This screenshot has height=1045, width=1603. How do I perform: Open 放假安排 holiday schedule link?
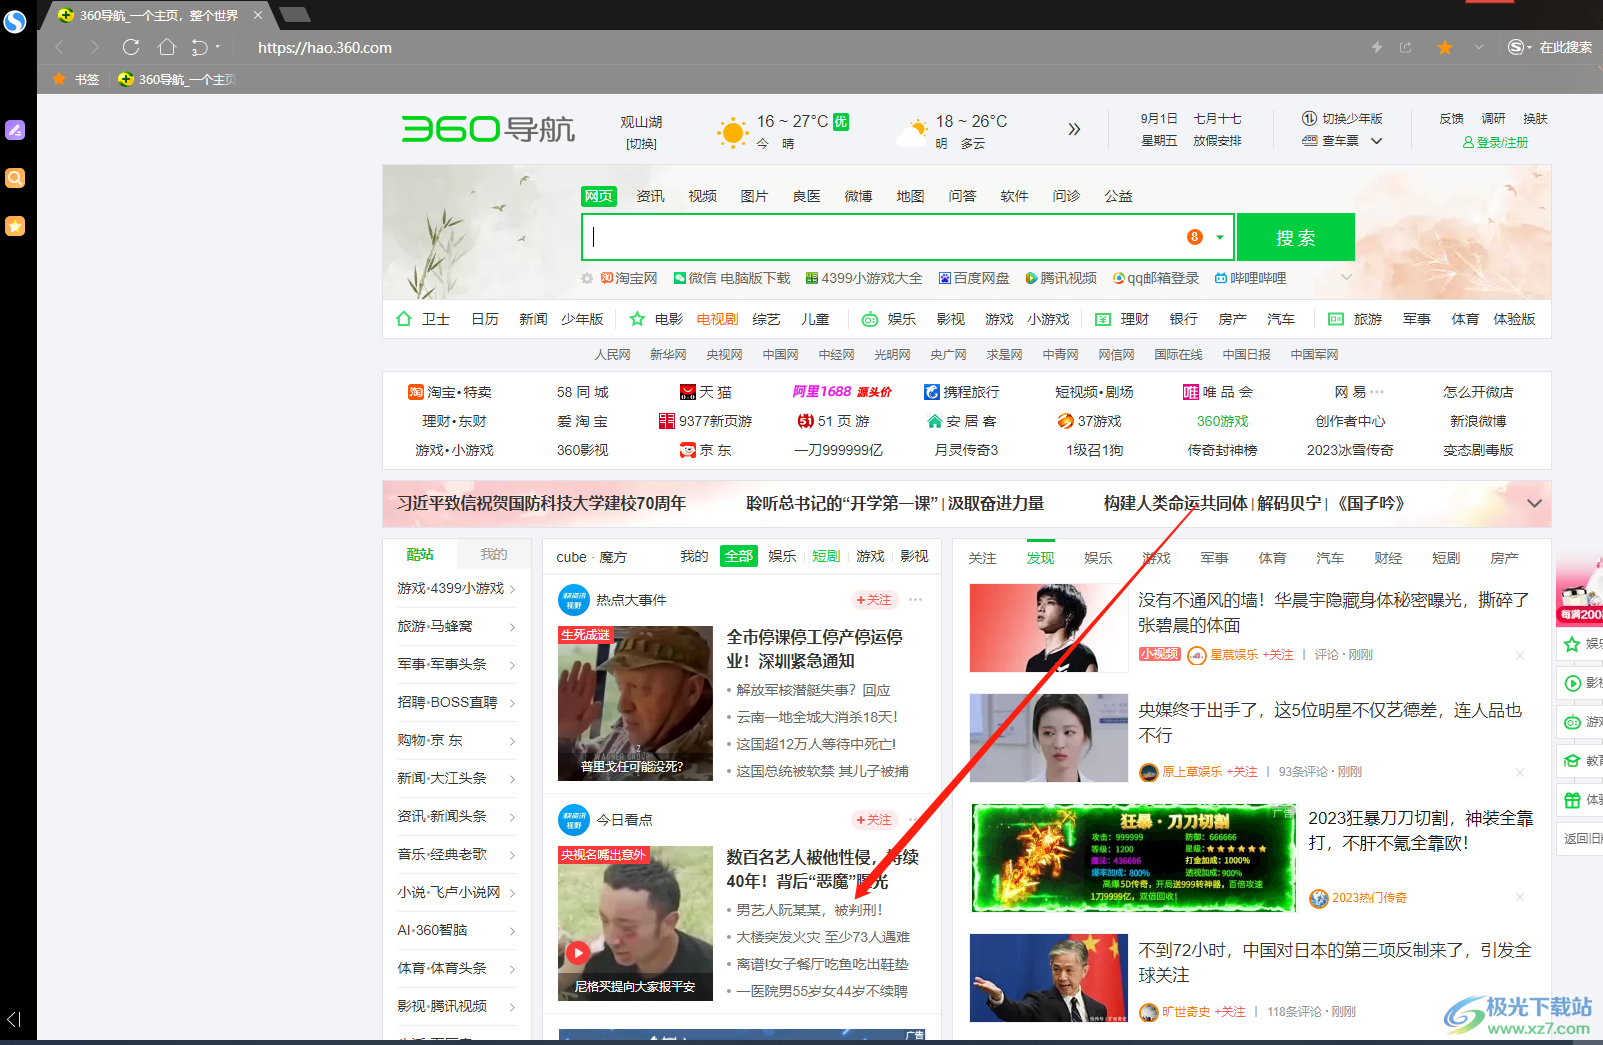(1217, 141)
